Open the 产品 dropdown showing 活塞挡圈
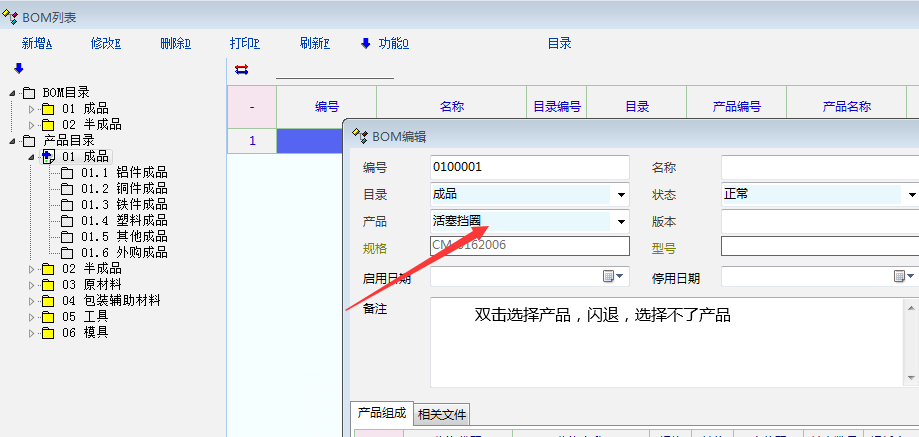The image size is (919, 437). pyautogui.click(x=621, y=222)
